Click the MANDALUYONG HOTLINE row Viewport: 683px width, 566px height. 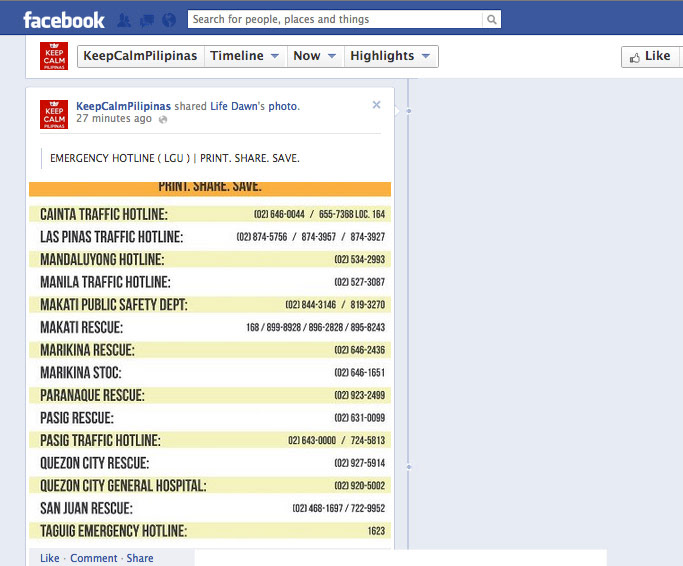(210, 259)
